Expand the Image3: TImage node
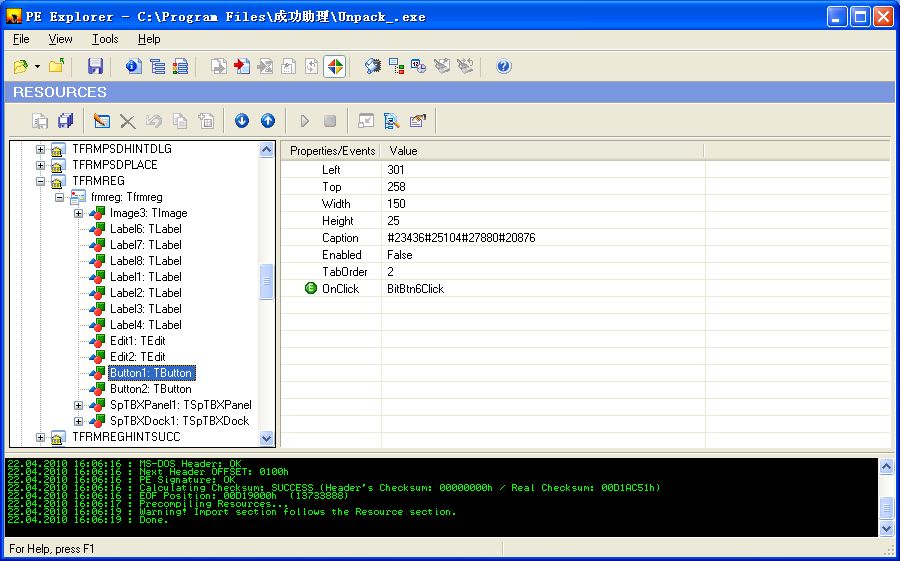The height and width of the screenshot is (561, 900). tap(78, 214)
